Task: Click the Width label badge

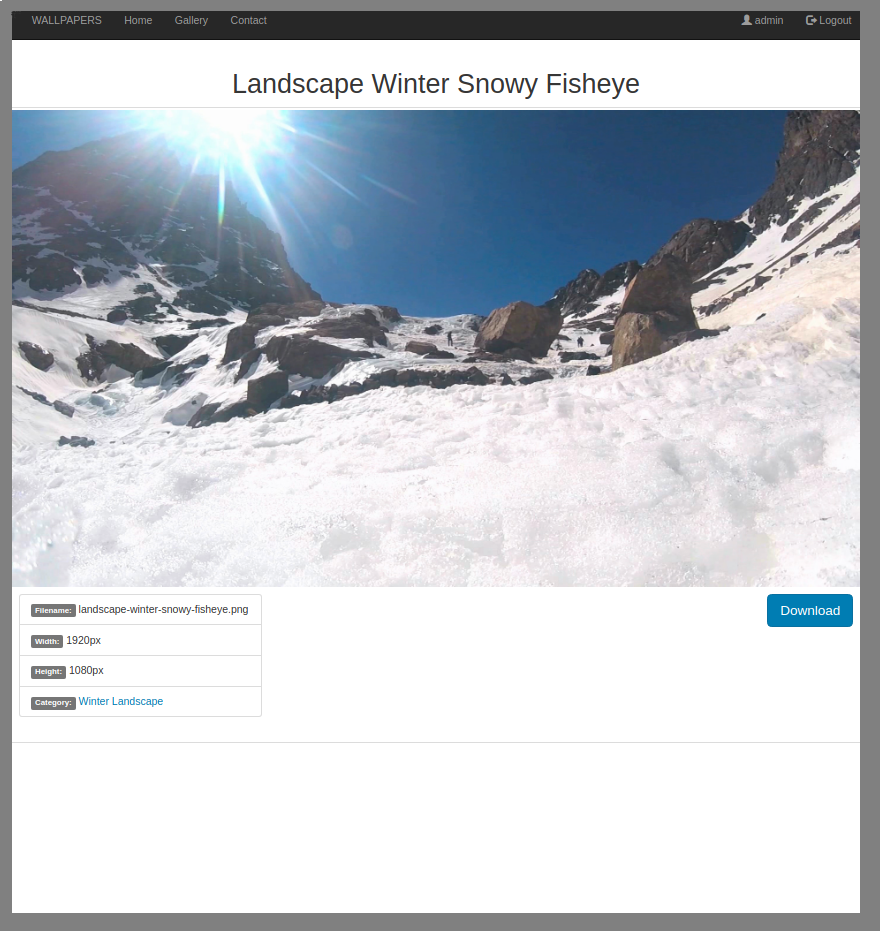Action: (47, 641)
